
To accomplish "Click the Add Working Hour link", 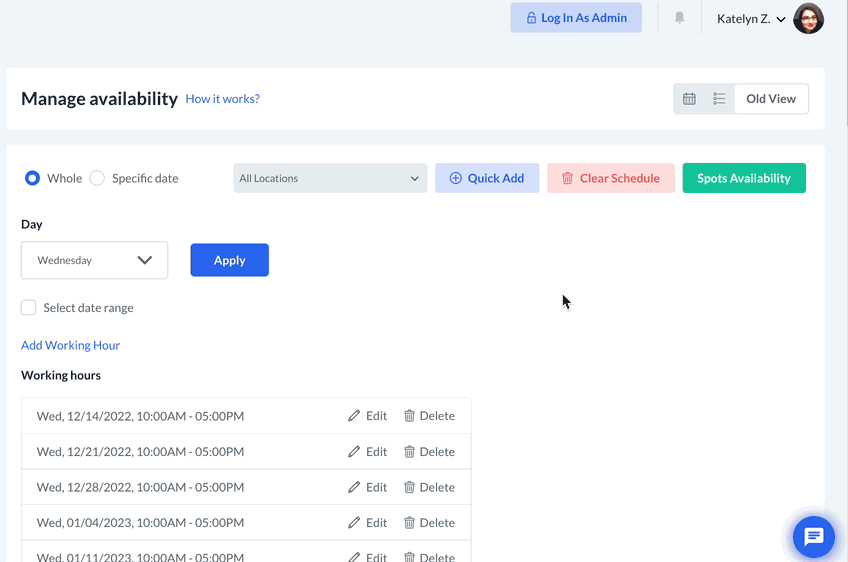I will coord(70,345).
